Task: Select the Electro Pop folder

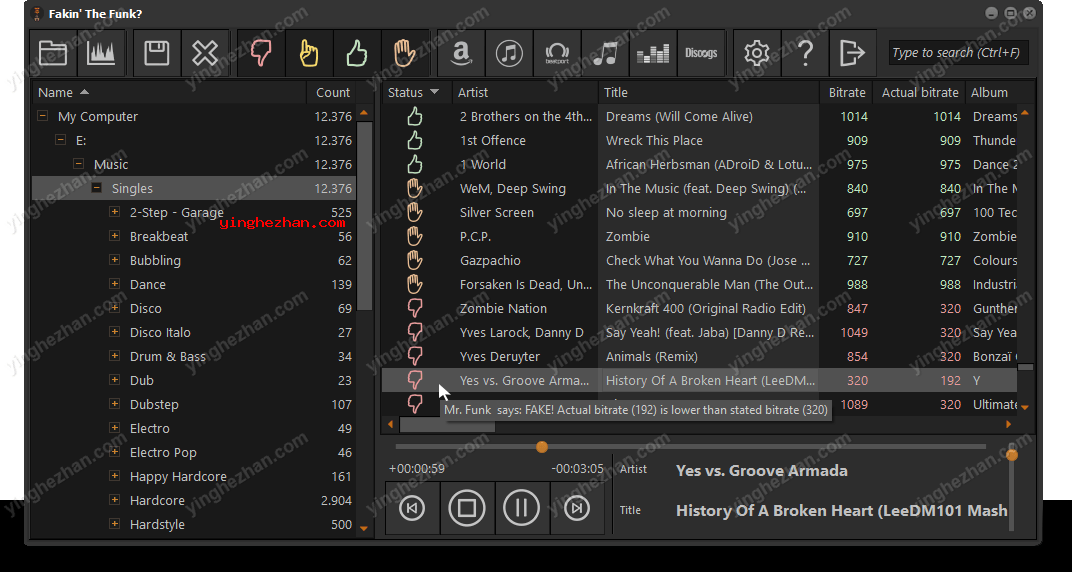Action: (163, 452)
